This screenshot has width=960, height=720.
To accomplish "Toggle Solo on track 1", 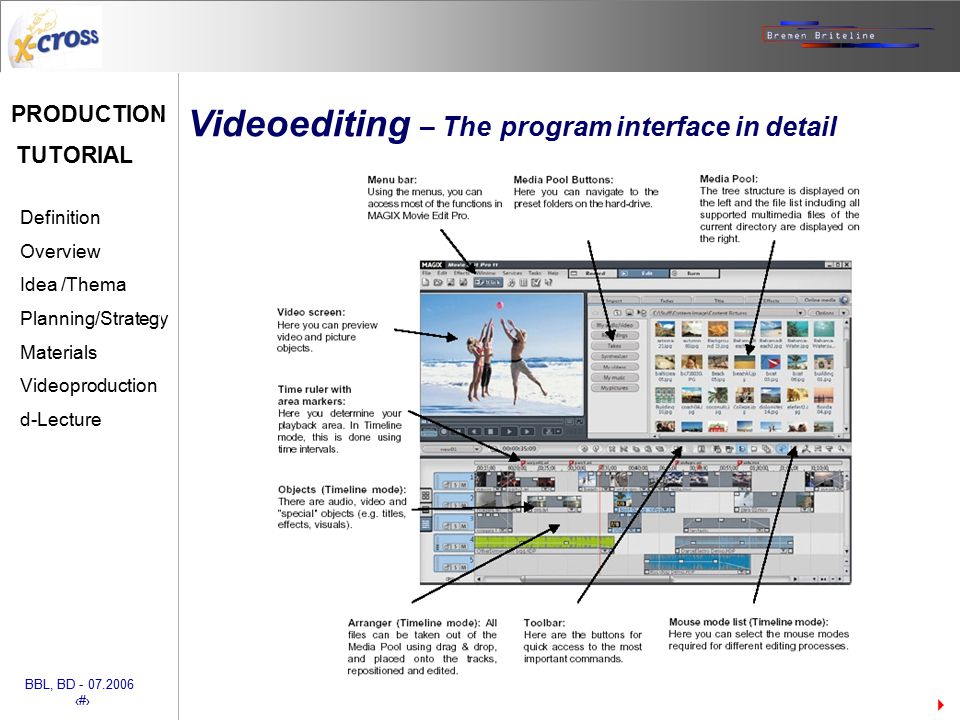I will (x=455, y=485).
